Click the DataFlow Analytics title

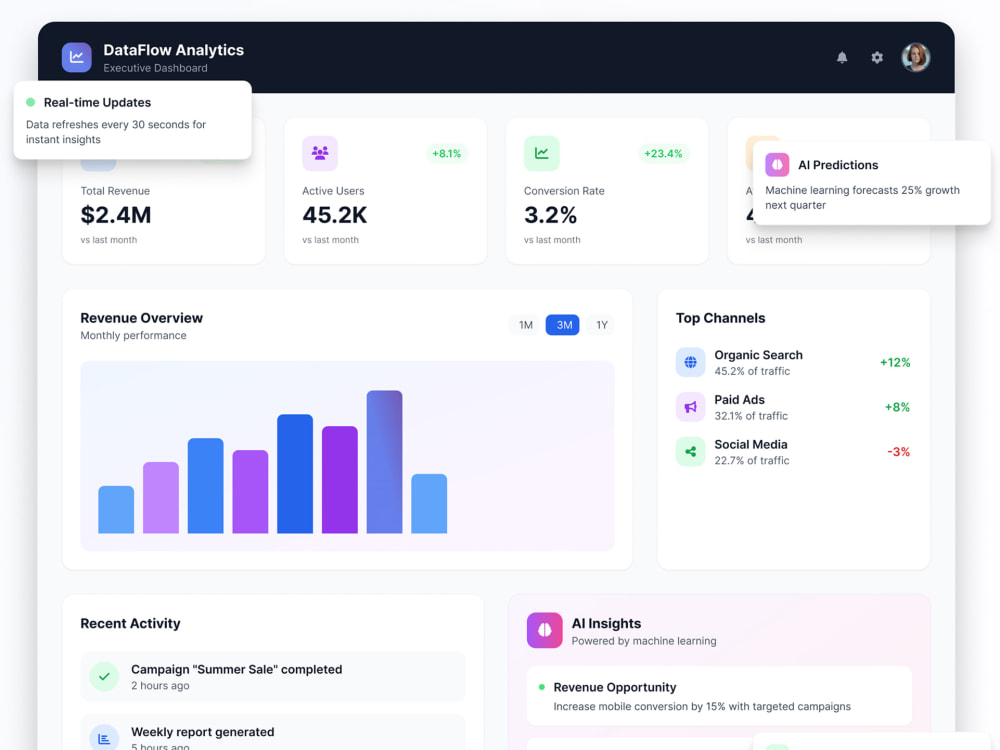pyautogui.click(x=173, y=50)
